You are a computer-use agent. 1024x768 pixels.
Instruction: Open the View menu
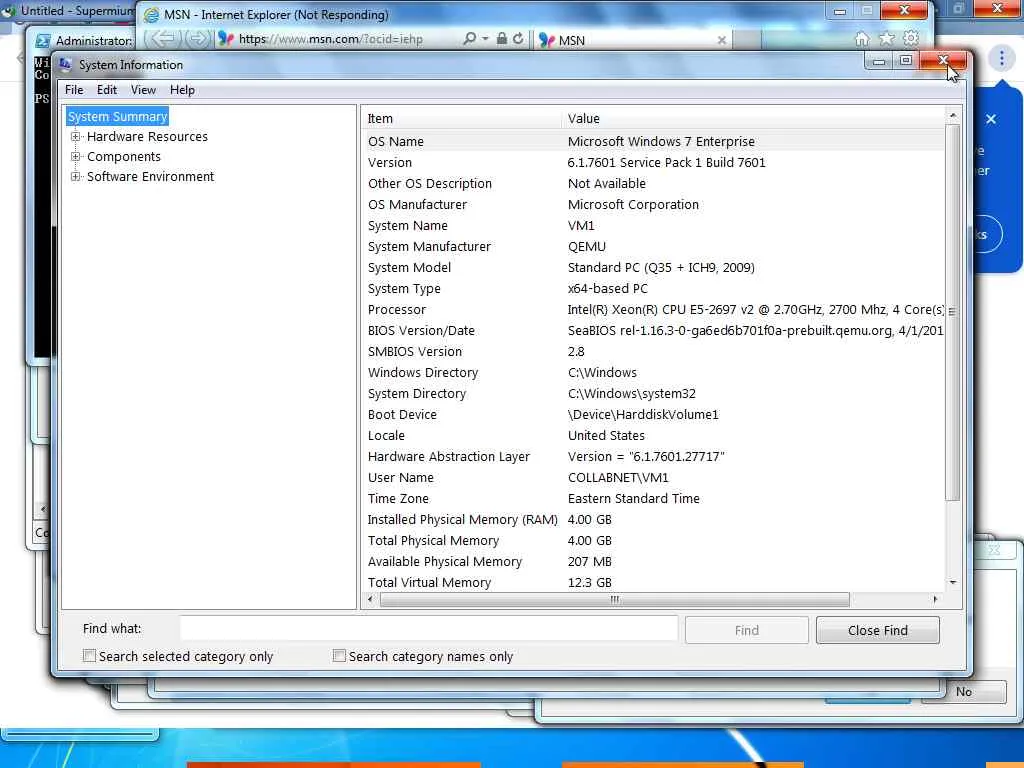pos(143,90)
